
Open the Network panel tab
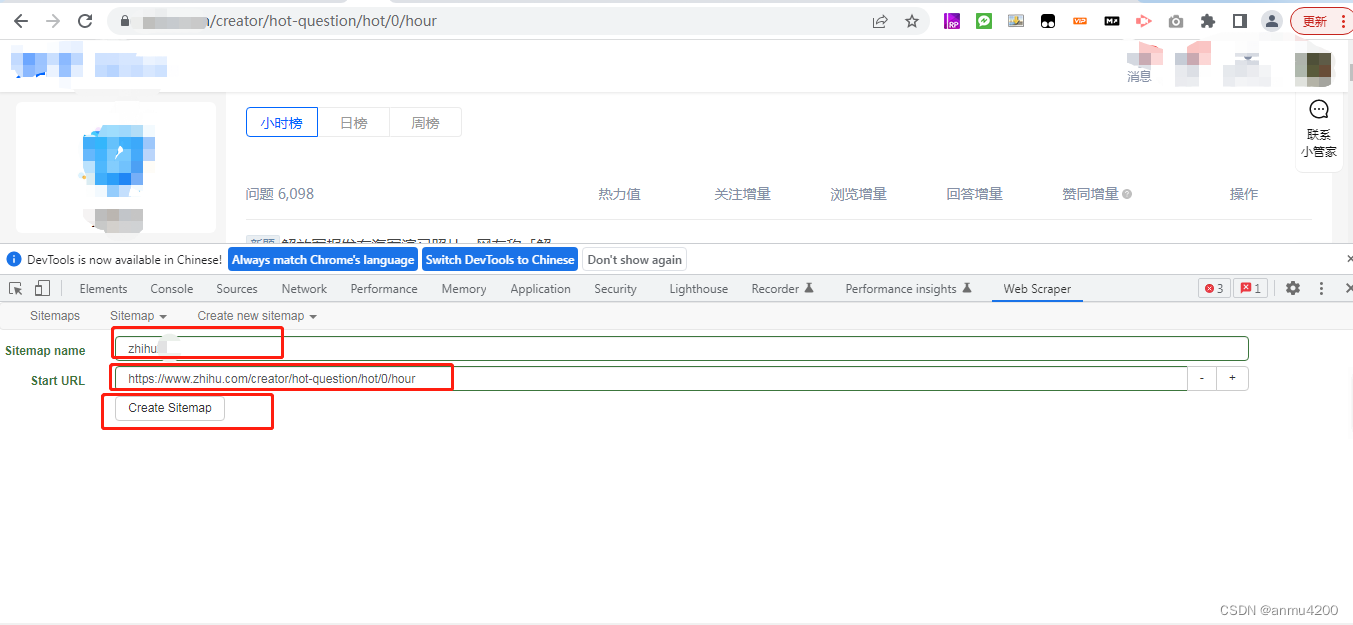[x=304, y=289]
